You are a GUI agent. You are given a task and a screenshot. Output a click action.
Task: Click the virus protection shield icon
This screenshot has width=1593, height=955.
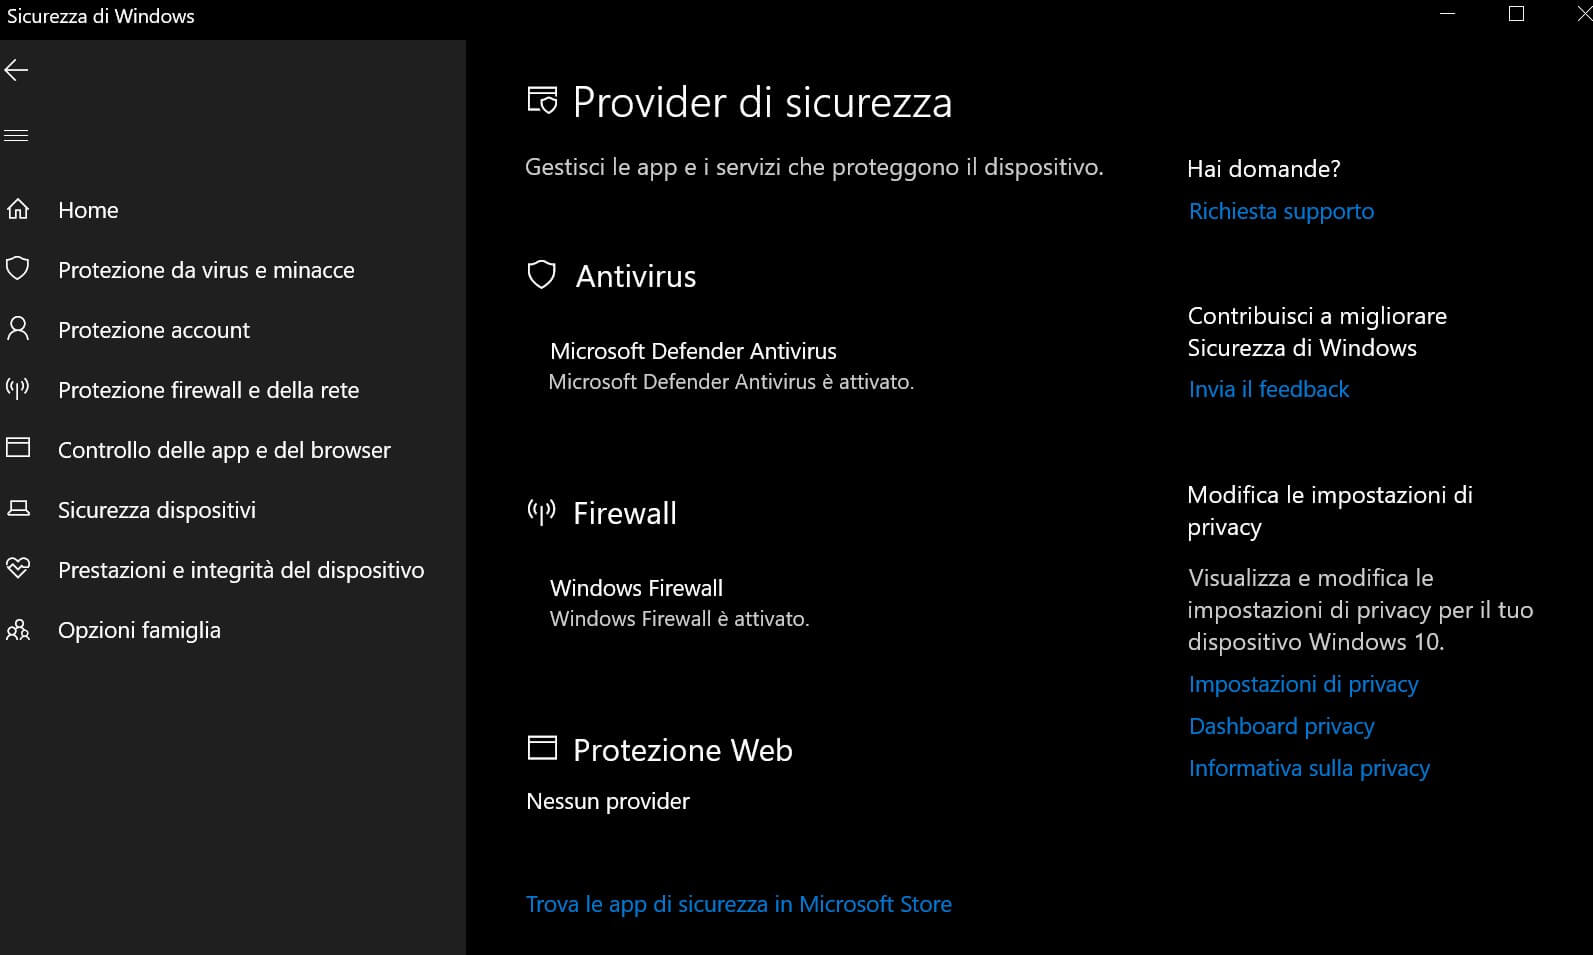click(18, 269)
